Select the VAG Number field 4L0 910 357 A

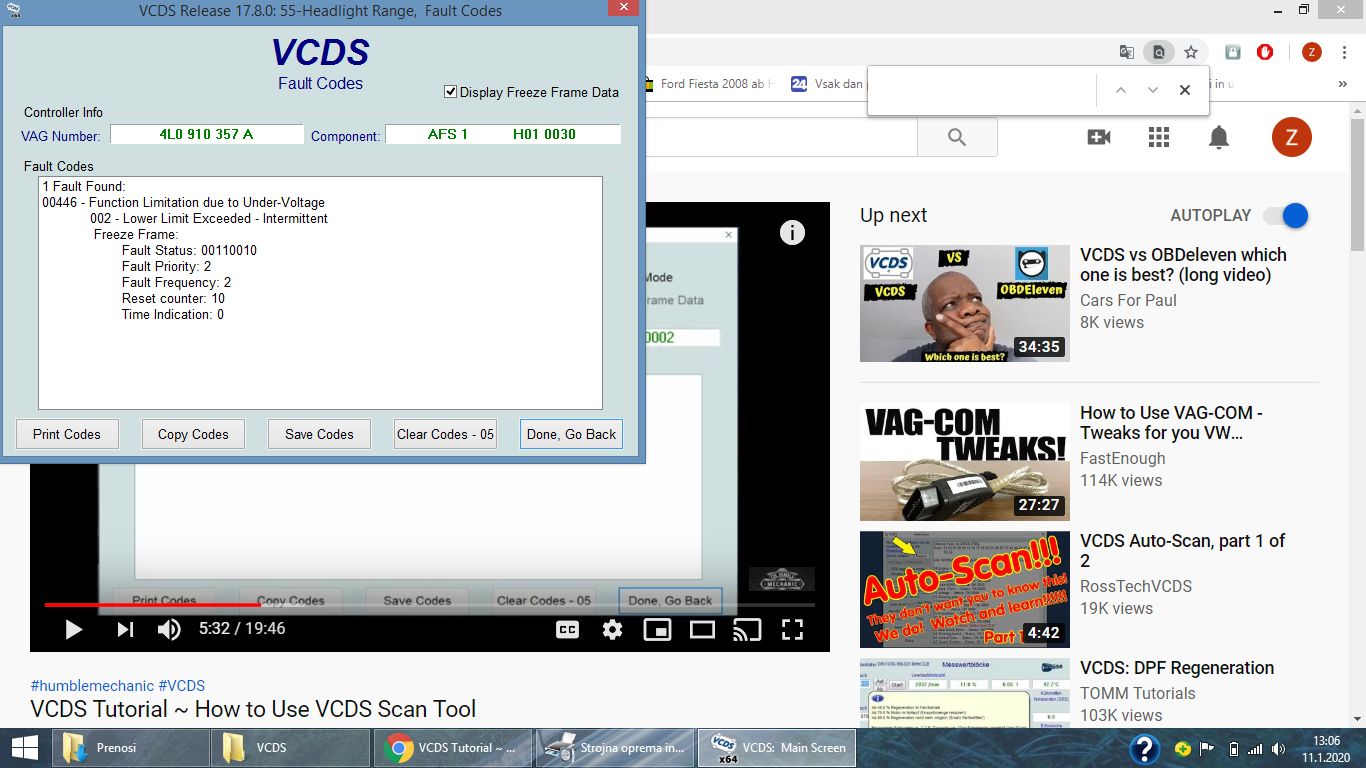pyautogui.click(x=206, y=134)
